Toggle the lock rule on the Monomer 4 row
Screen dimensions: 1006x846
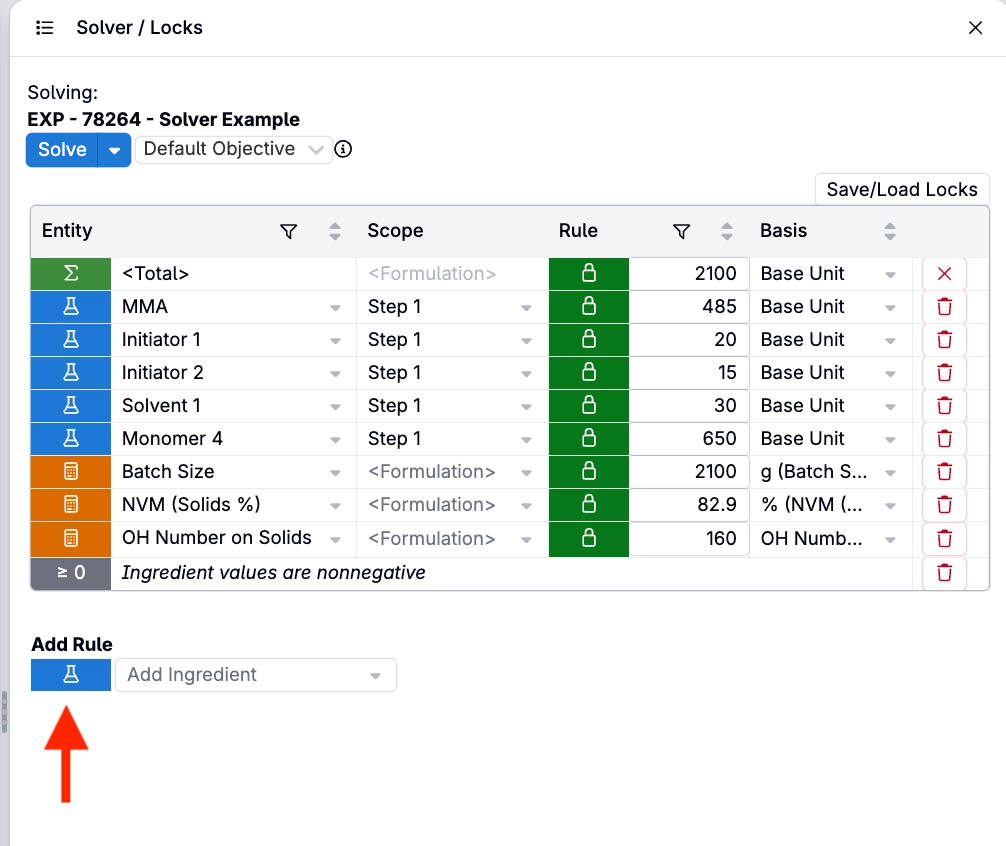(x=588, y=439)
